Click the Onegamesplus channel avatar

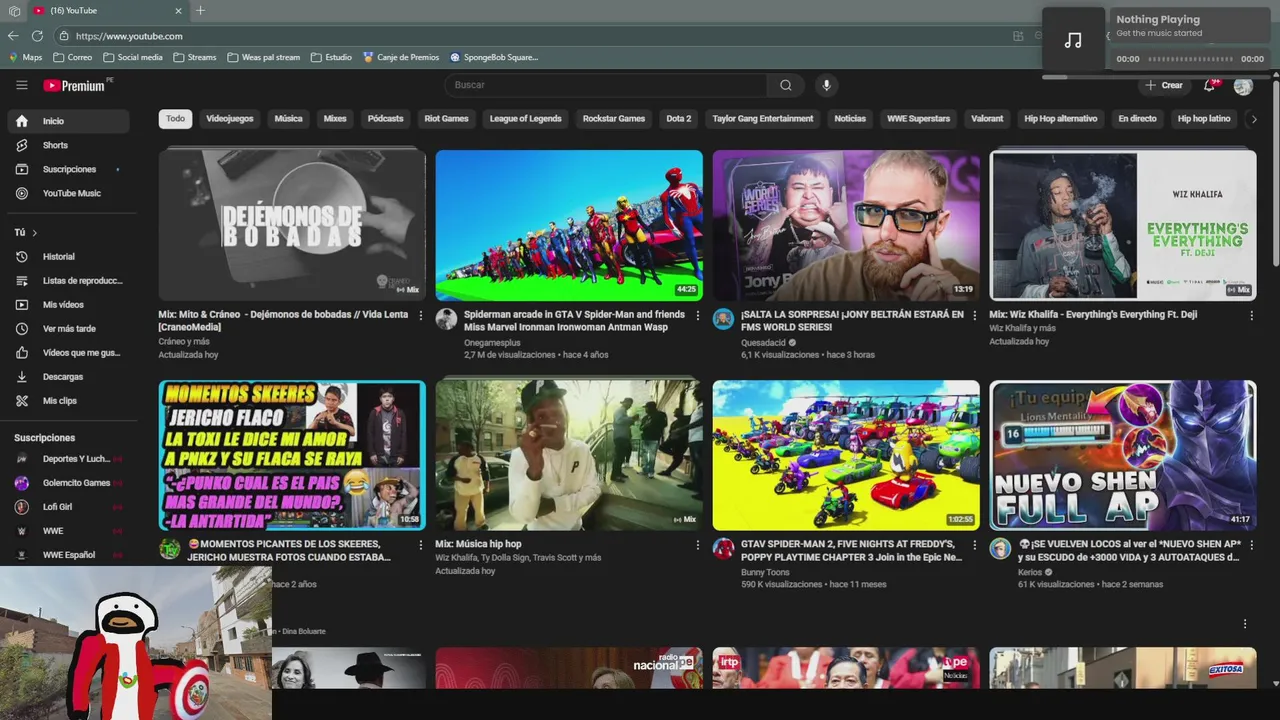(x=446, y=319)
